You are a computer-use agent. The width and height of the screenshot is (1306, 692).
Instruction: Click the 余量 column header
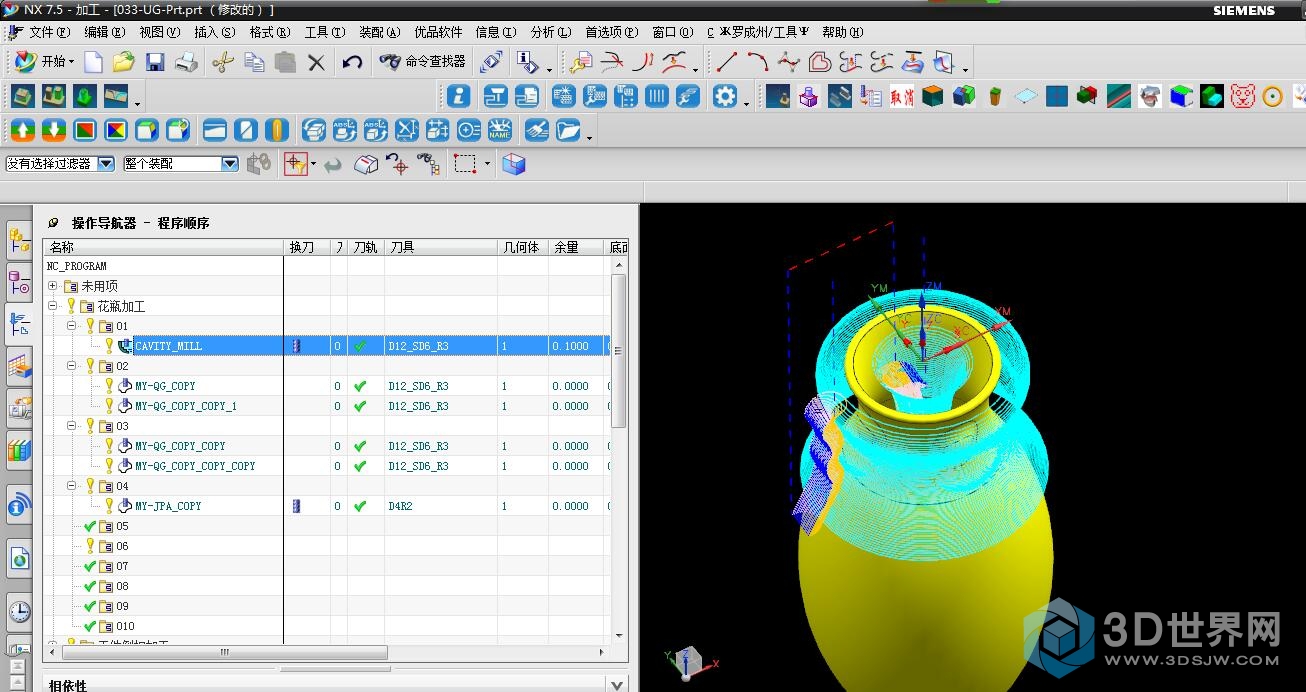576,247
